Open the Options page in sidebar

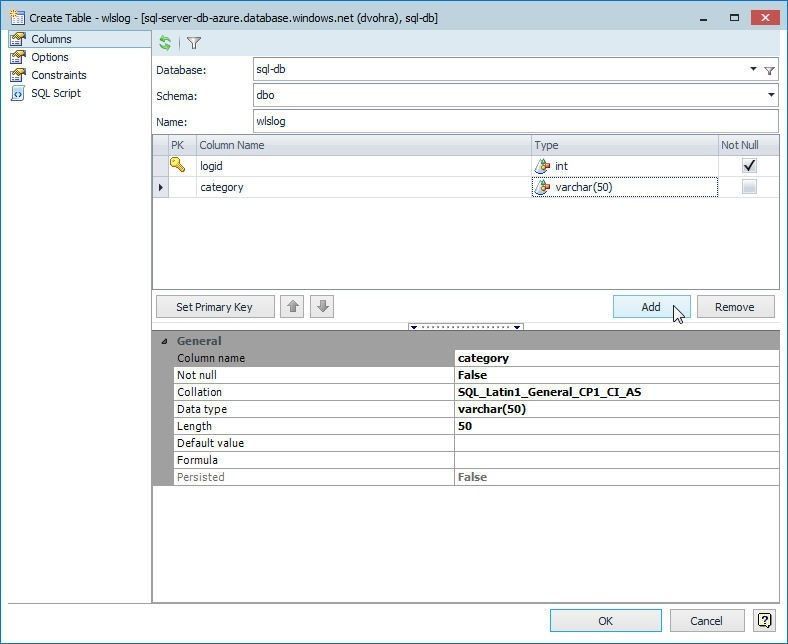point(50,57)
